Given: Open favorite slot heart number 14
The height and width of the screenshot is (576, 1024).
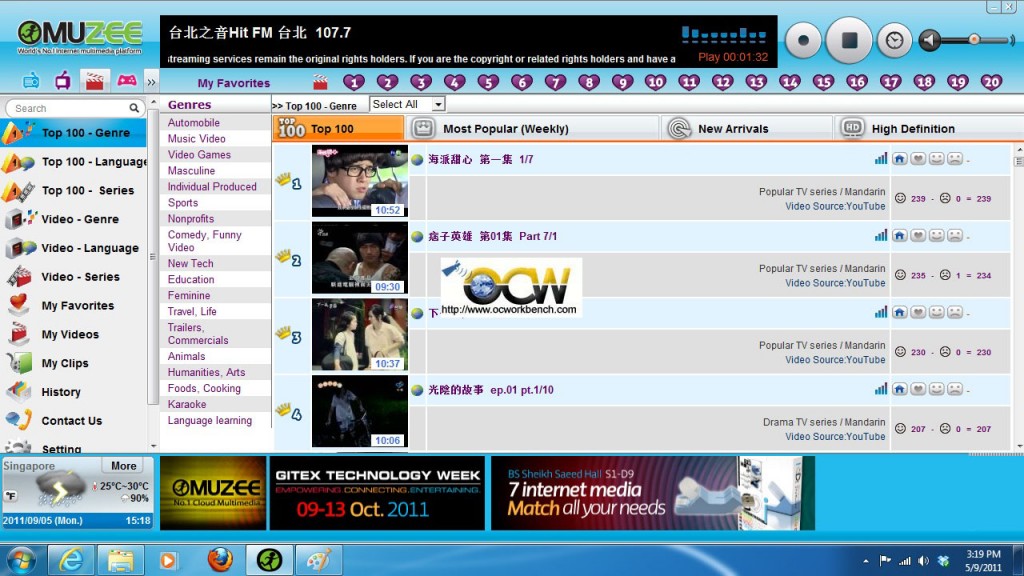Looking at the screenshot, I should tap(790, 82).
